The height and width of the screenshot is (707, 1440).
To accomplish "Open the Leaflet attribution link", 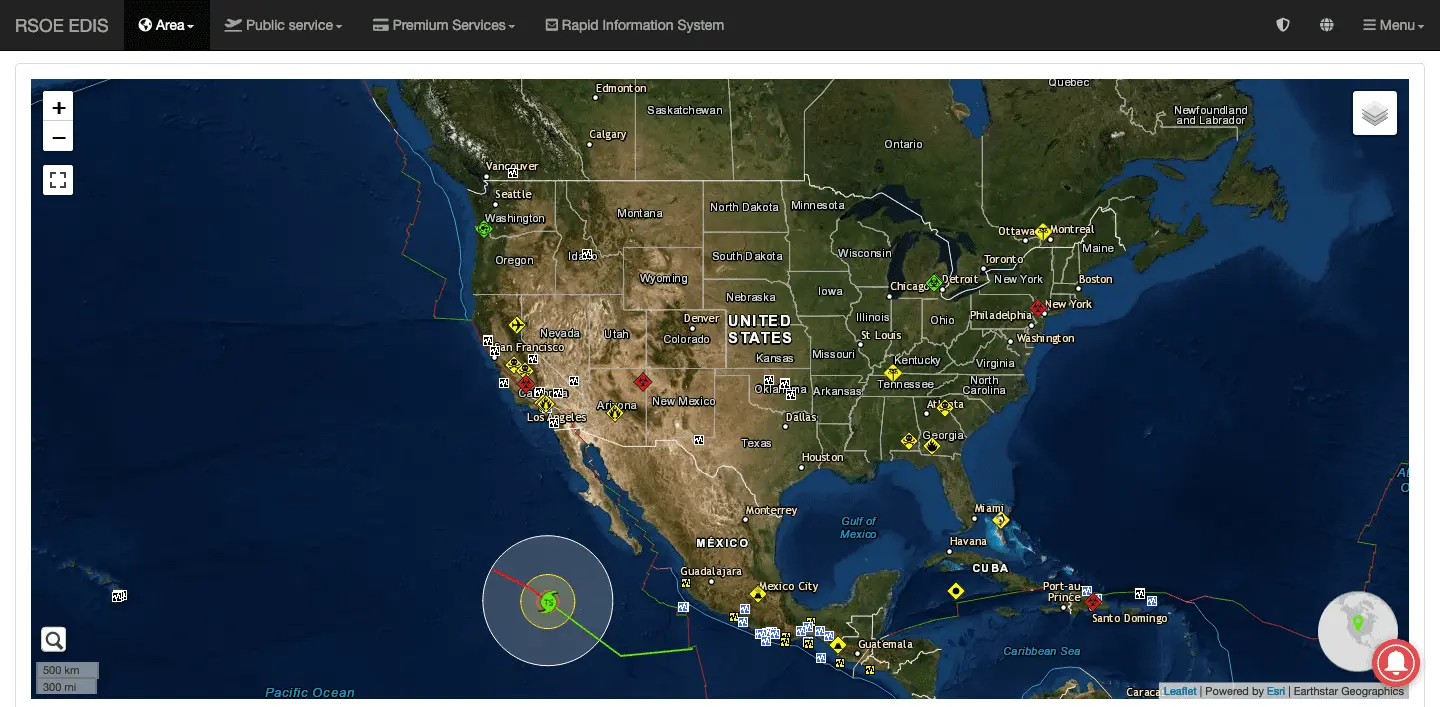I will pos(1179,691).
